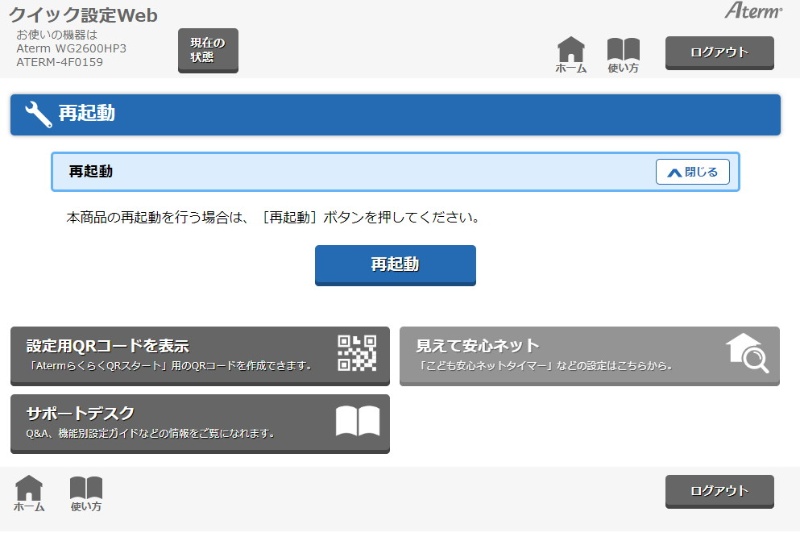Open the 使い方 guide icon in the footer
Screen dimensions: 800x541
pyautogui.click(x=86, y=492)
